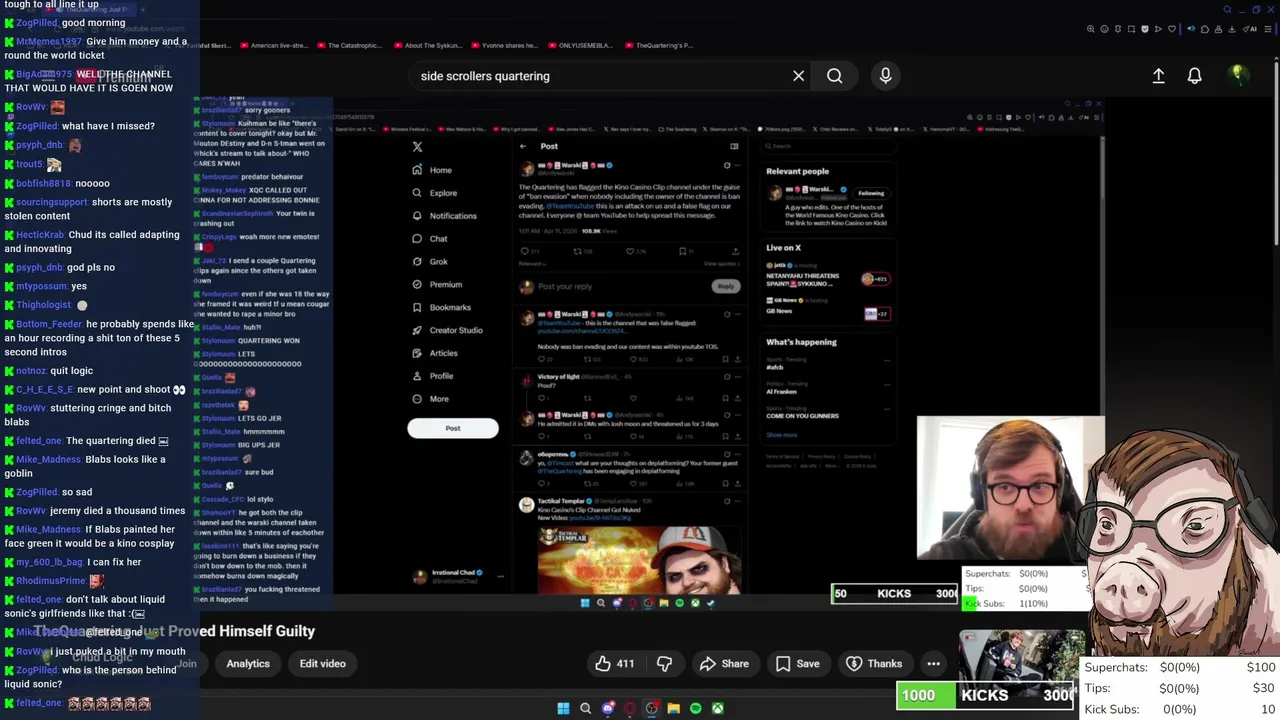
Task: Open Profile in X sidebar
Action: point(433,376)
